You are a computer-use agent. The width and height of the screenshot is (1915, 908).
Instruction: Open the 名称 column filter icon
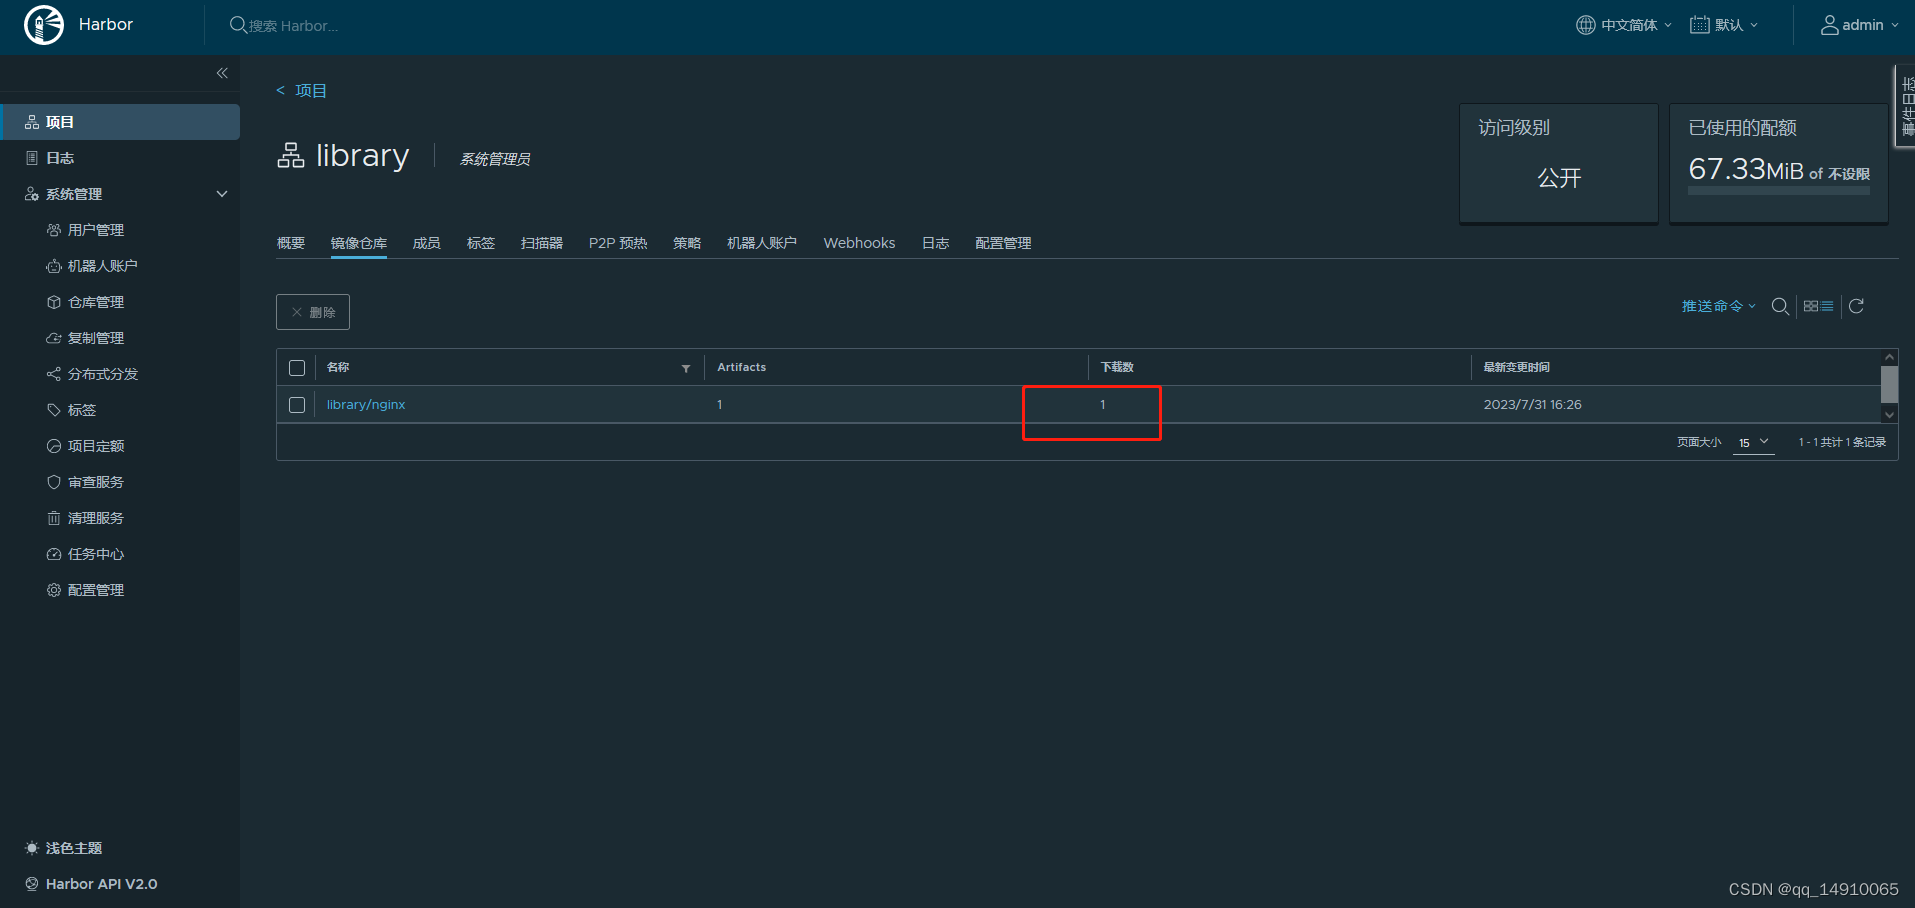pyautogui.click(x=686, y=369)
